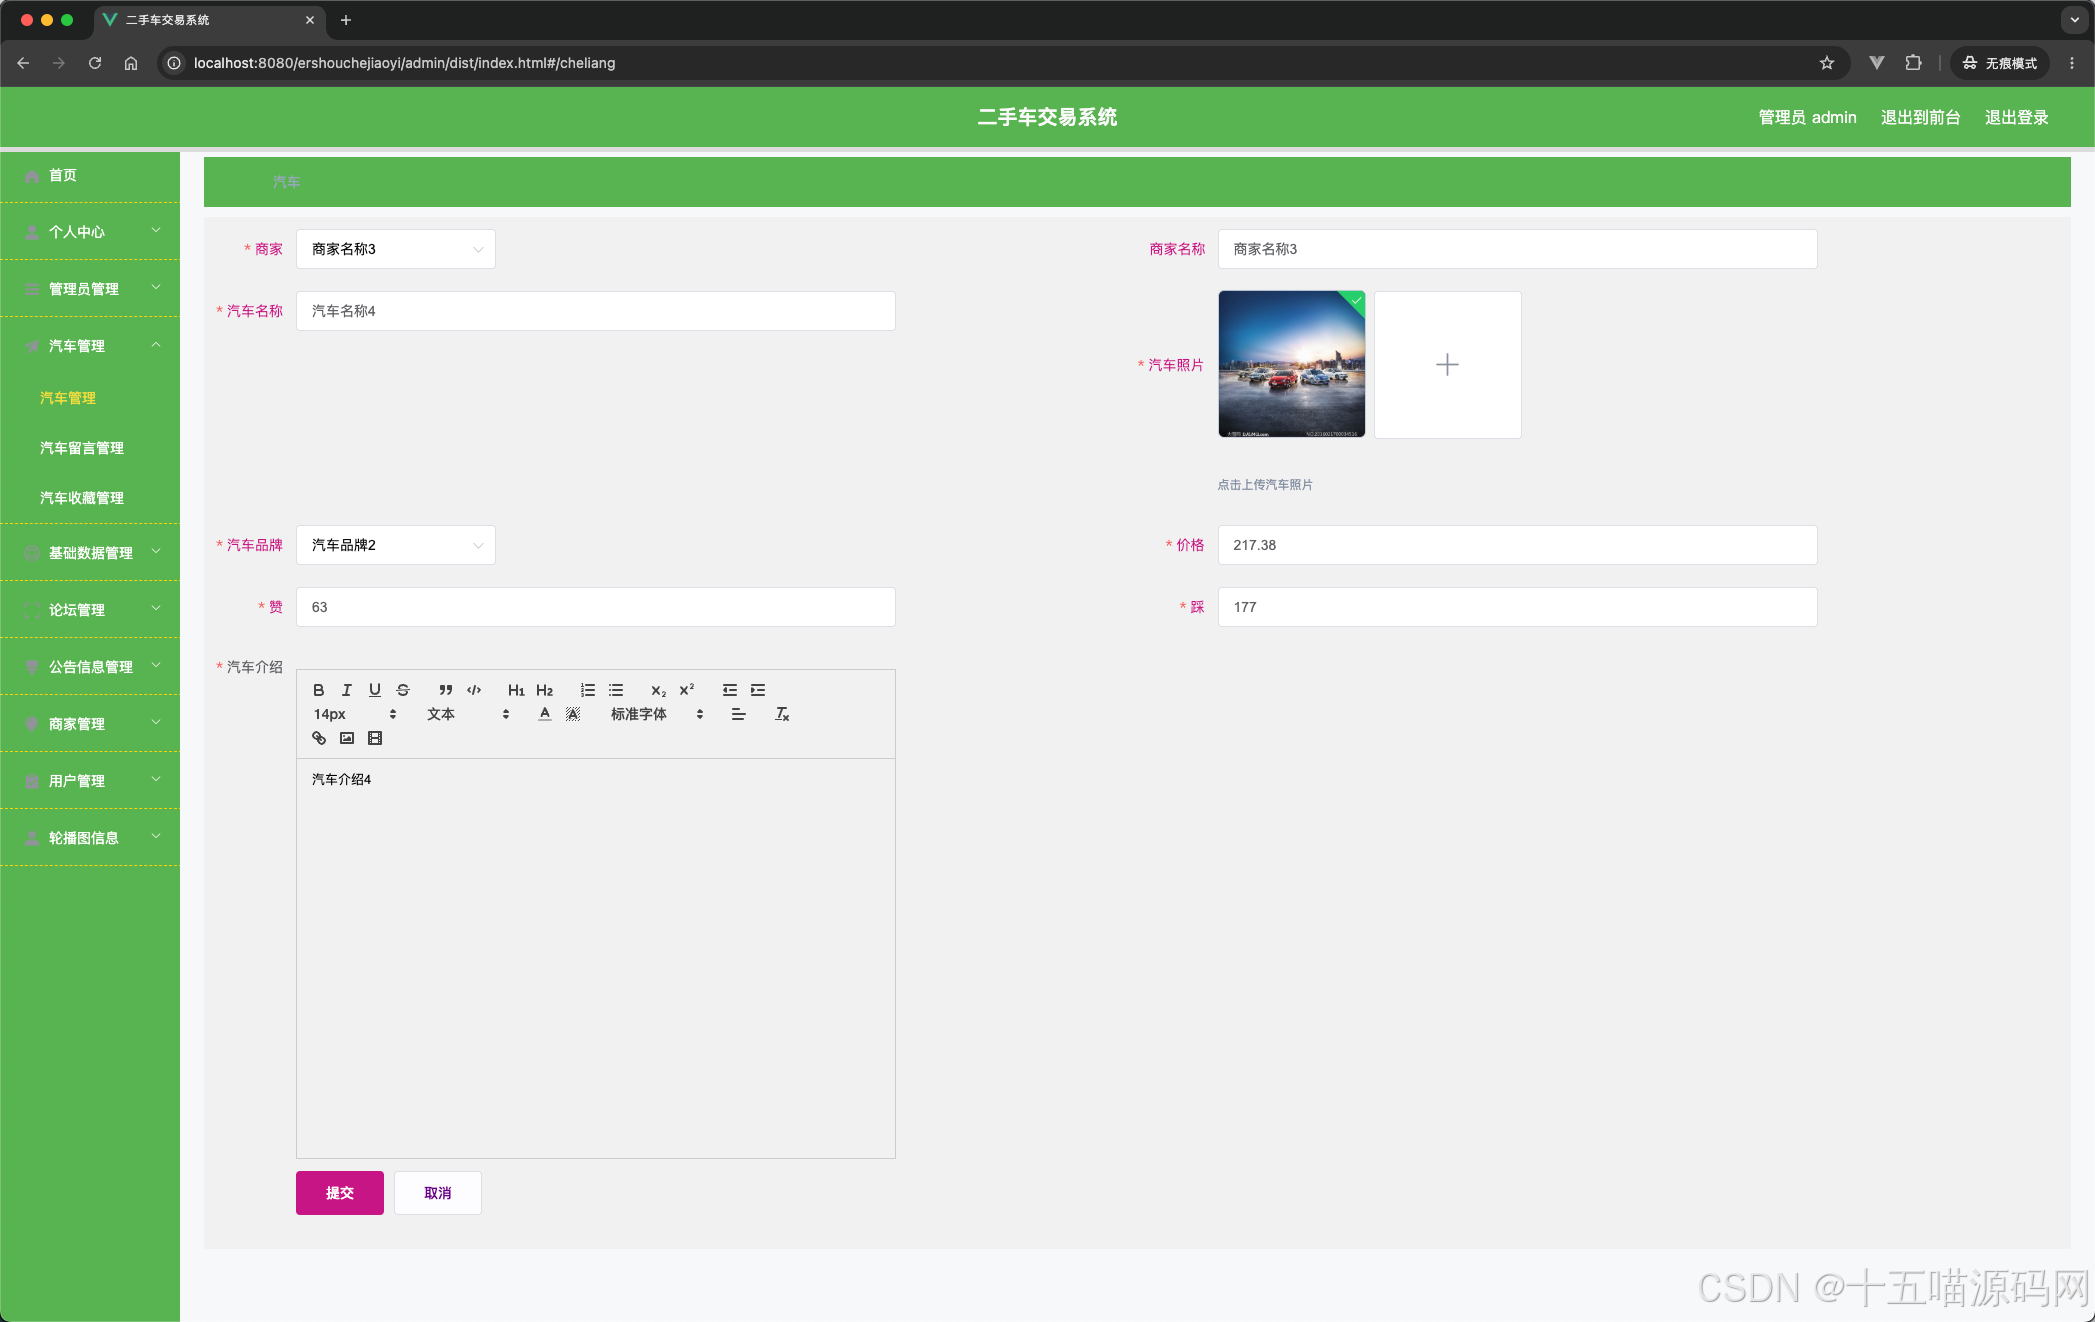The width and height of the screenshot is (2095, 1322).
Task: Expand 轮播图信息 sidebar menu
Action: click(90, 838)
